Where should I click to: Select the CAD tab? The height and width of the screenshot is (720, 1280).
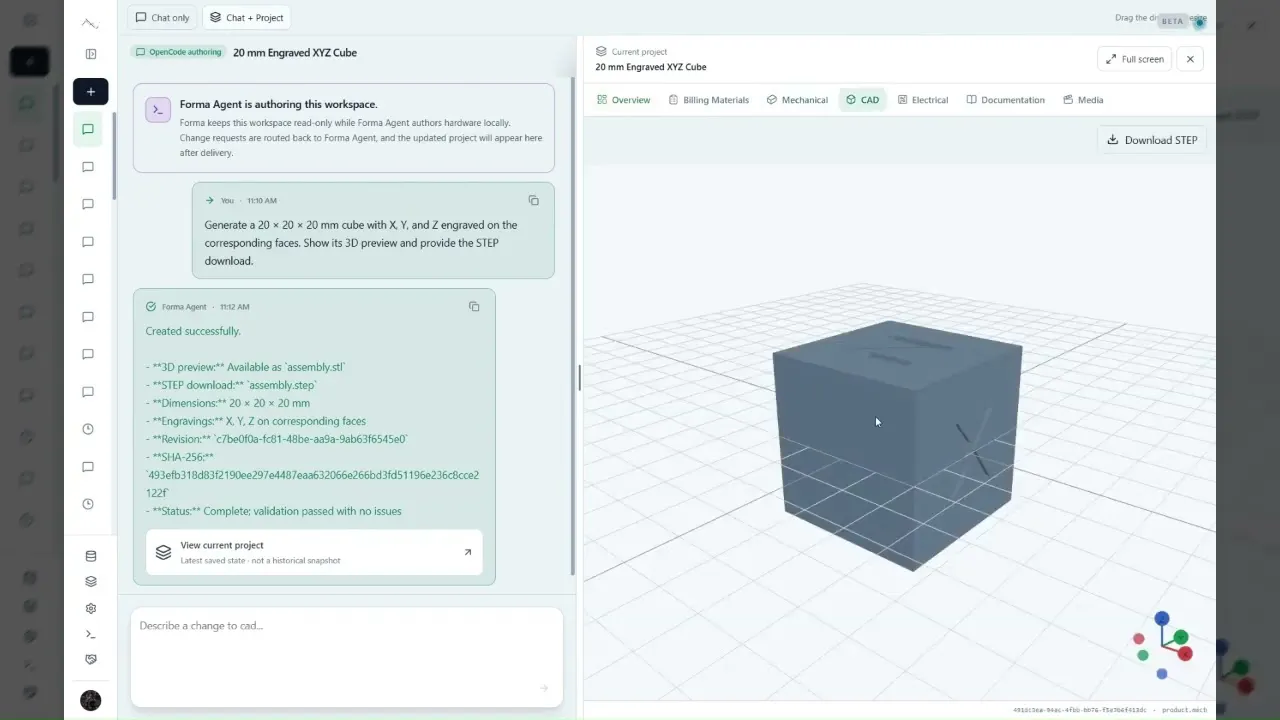862,100
